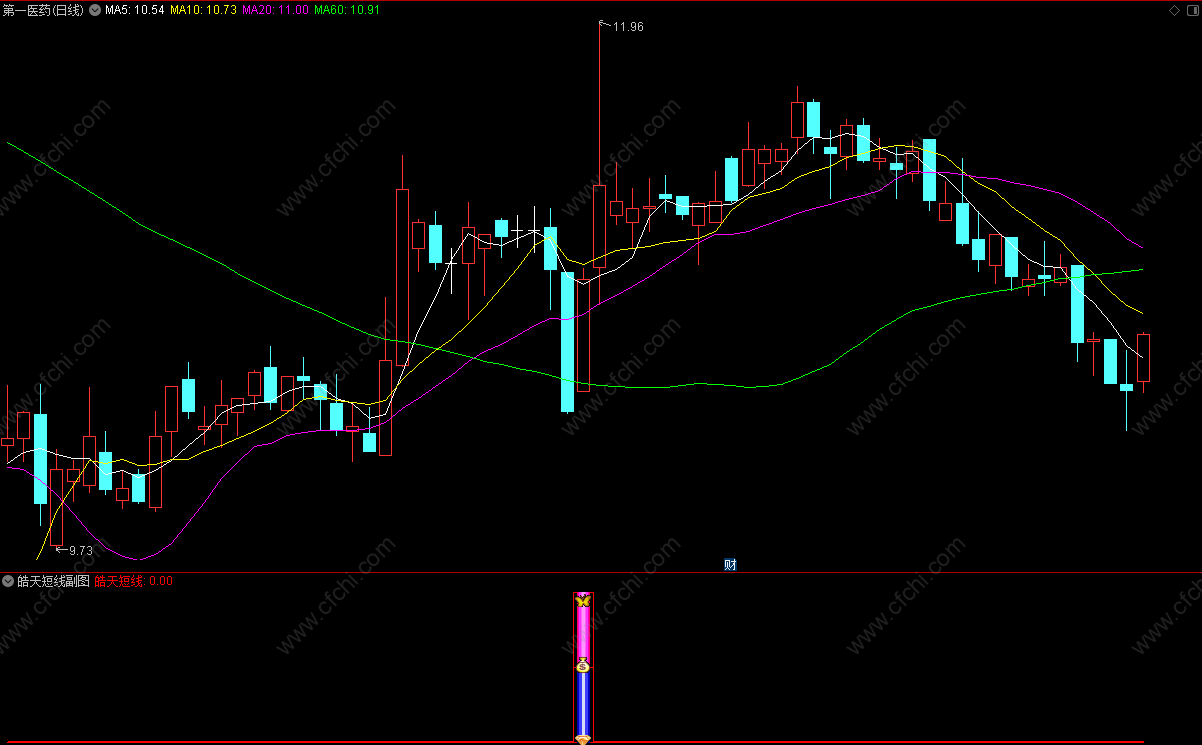The image size is (1202, 745).
Task: Click the butterfly signal icon in sub-chart
Action: (583, 600)
